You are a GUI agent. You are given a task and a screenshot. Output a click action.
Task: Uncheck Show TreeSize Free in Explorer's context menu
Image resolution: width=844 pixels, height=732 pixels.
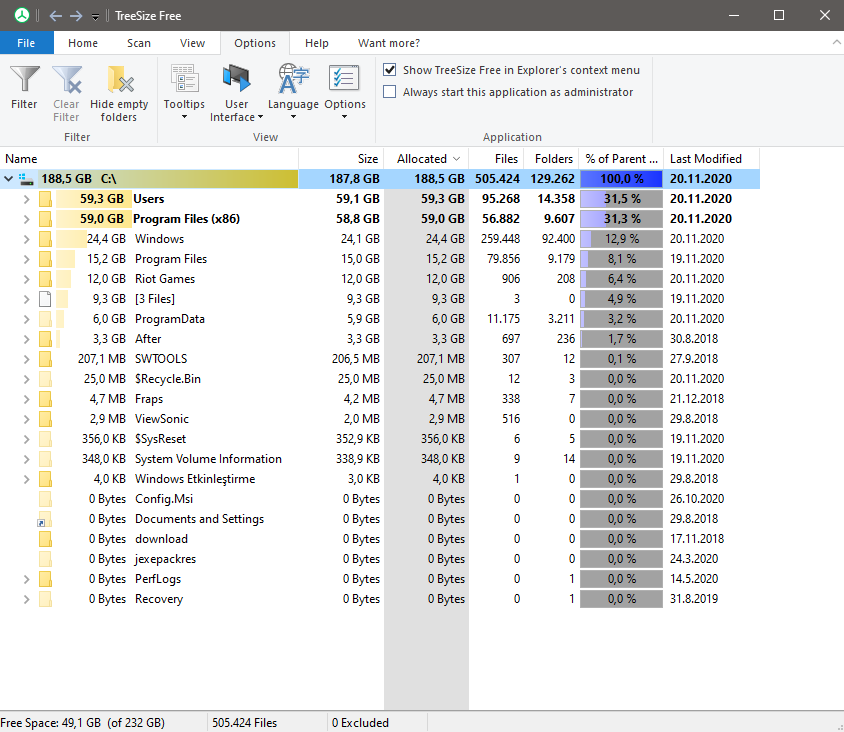pos(390,70)
